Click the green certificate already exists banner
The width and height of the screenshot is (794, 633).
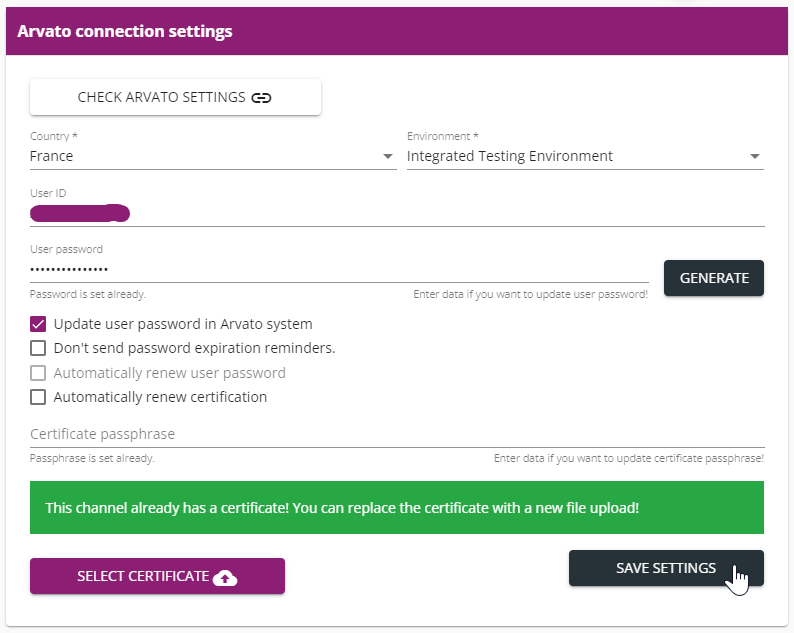[x=397, y=507]
